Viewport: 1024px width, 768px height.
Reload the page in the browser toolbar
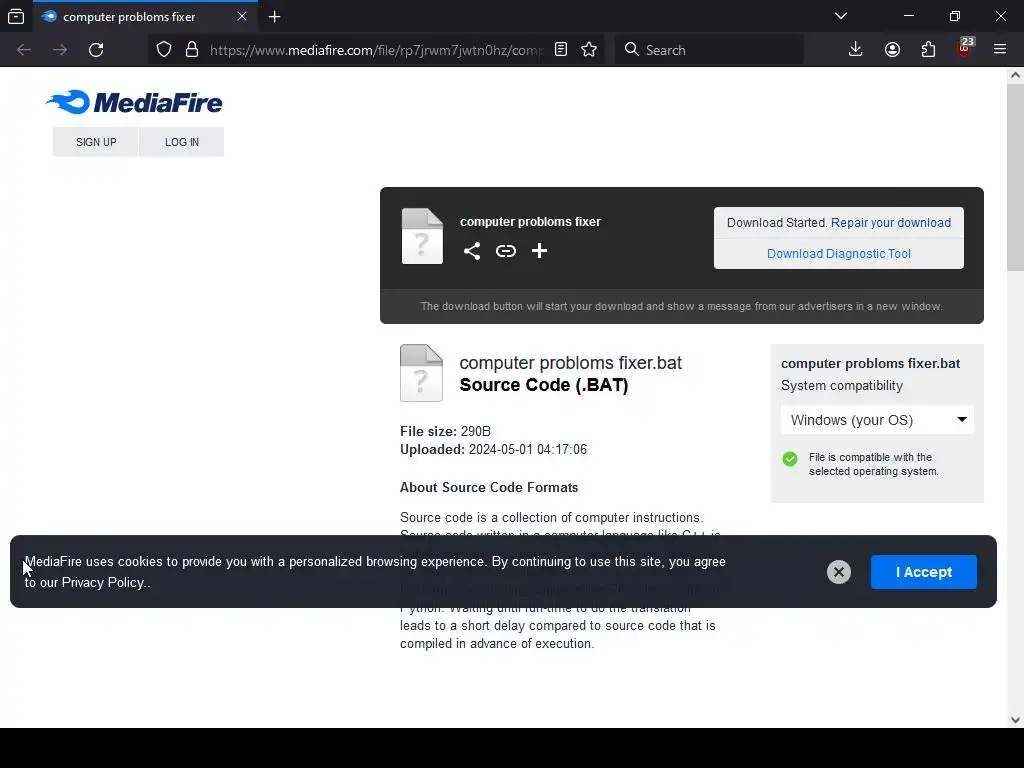point(96,50)
